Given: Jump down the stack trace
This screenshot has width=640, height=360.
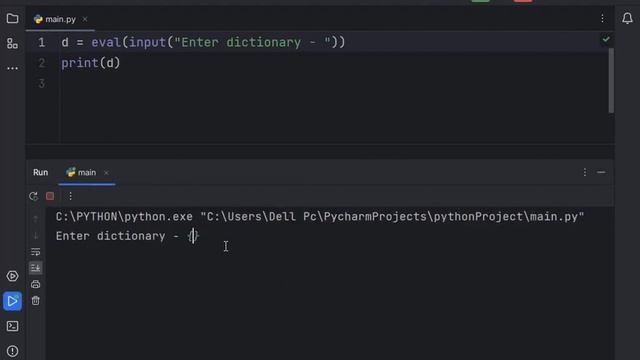Looking at the screenshot, I should coord(36,236).
